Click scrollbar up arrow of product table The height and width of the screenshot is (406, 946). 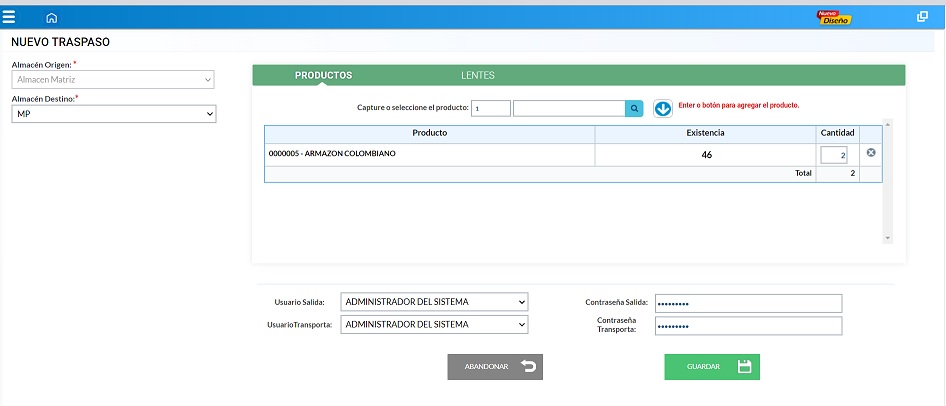887,125
